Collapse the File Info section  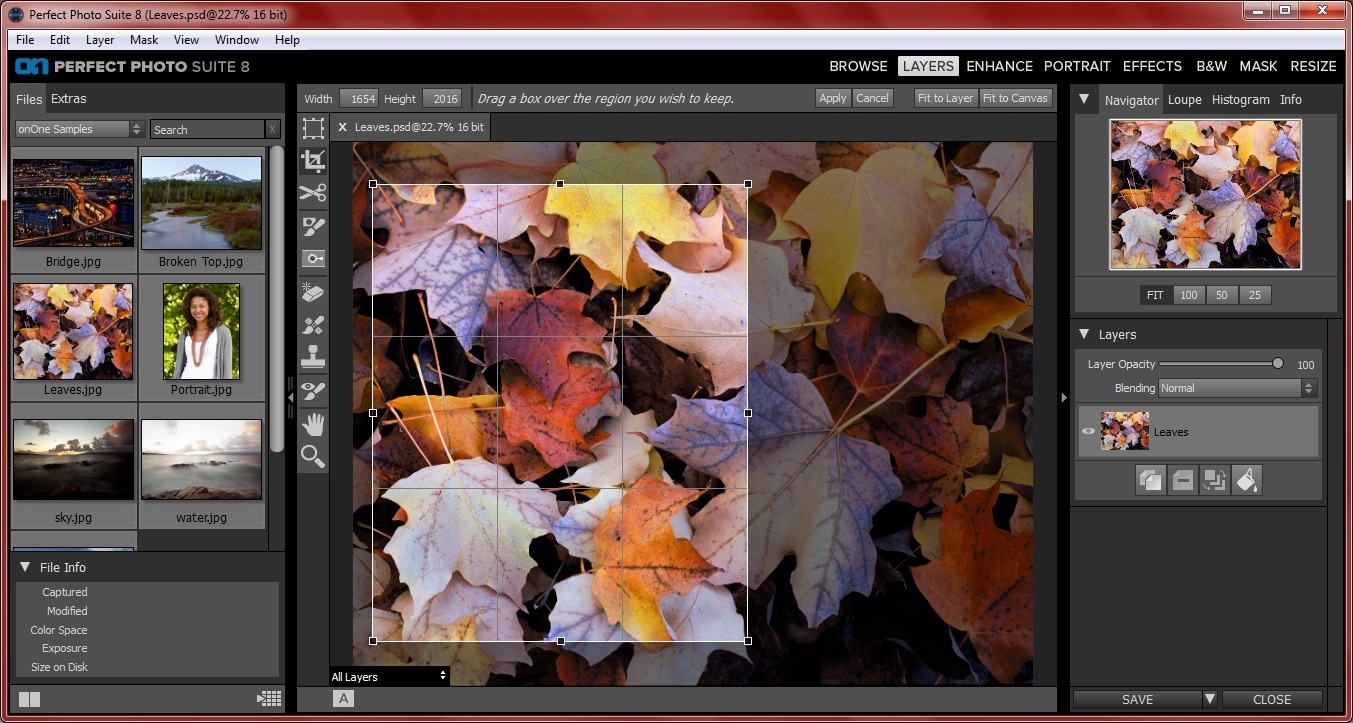25,567
